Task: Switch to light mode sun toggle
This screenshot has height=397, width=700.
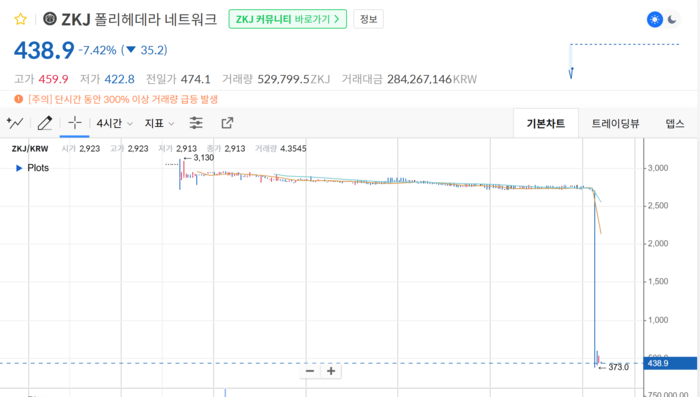Action: click(654, 20)
